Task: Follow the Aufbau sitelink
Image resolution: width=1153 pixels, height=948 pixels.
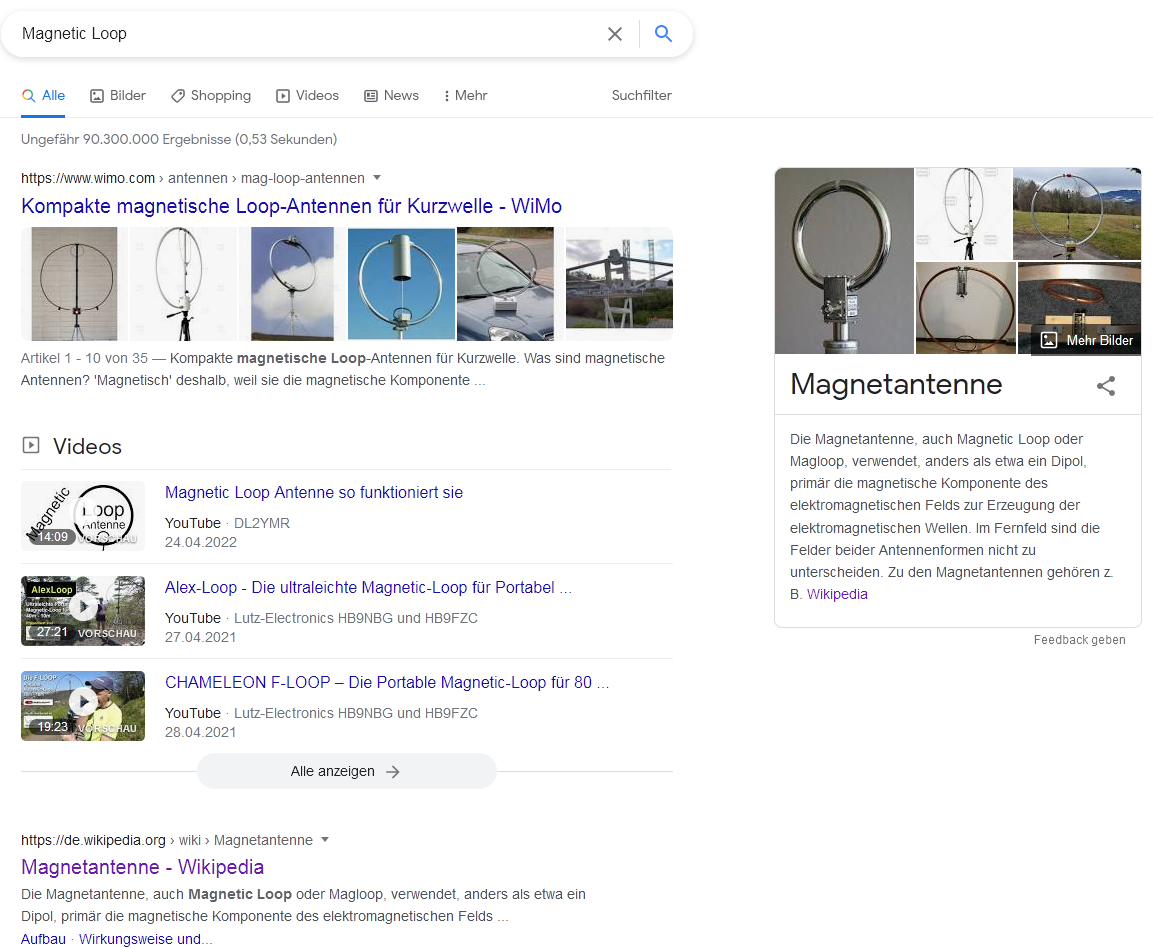Action: 43,939
